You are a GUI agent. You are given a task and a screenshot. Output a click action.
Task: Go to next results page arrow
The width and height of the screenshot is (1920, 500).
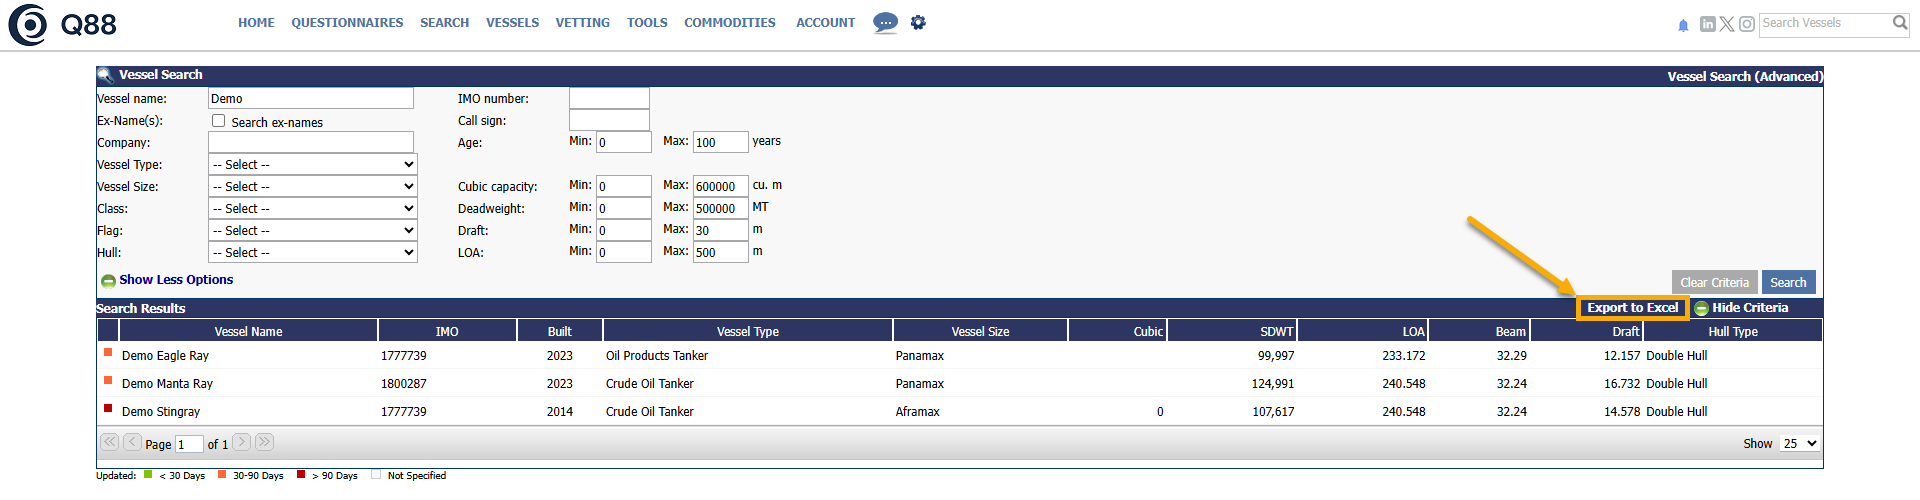[x=242, y=442]
